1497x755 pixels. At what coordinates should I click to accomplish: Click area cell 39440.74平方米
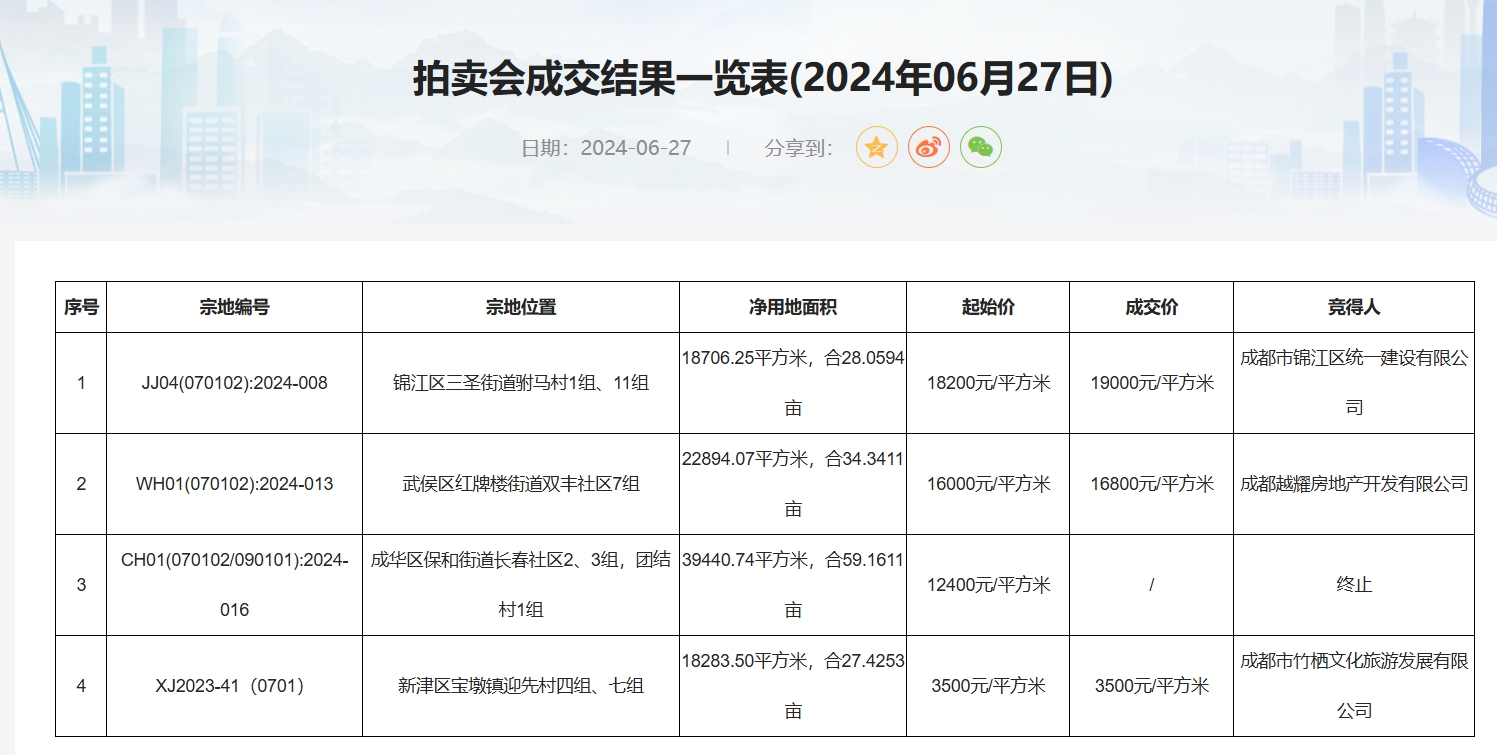coord(793,585)
